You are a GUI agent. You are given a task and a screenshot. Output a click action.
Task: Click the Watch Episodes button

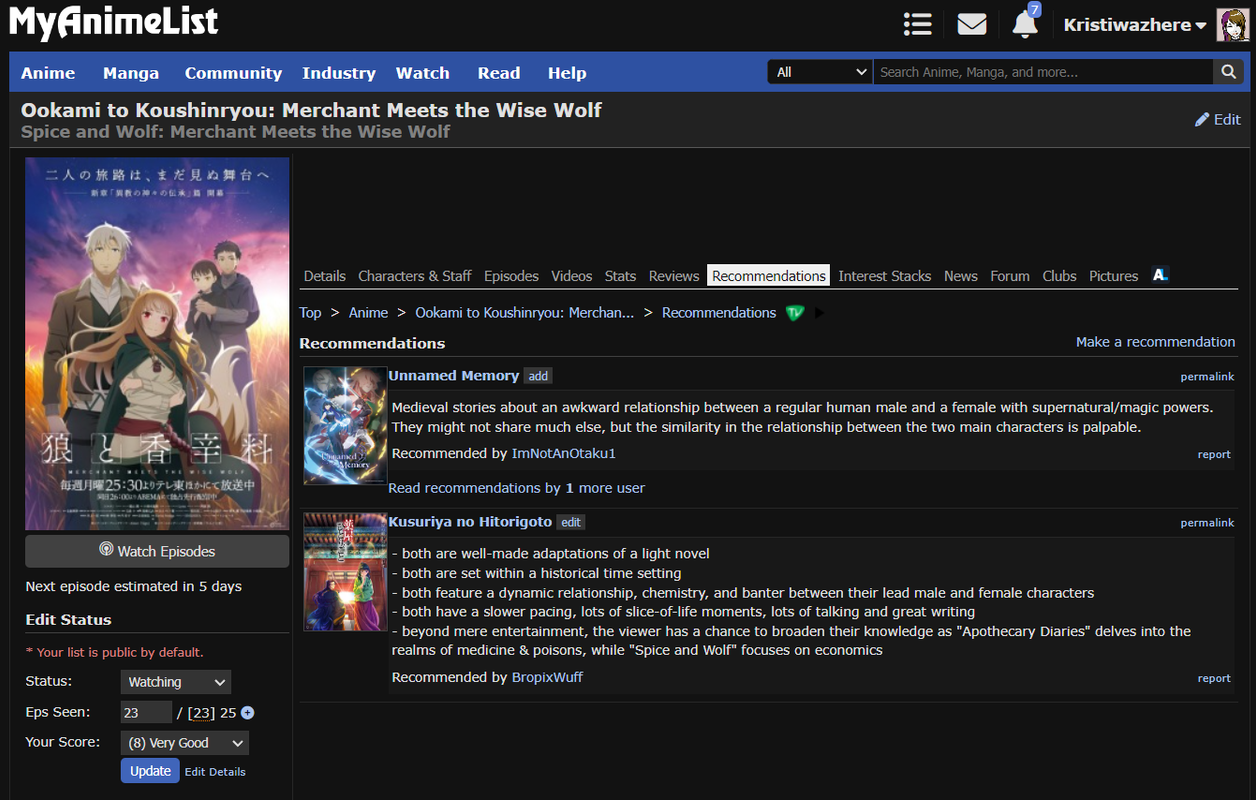pyautogui.click(x=157, y=551)
